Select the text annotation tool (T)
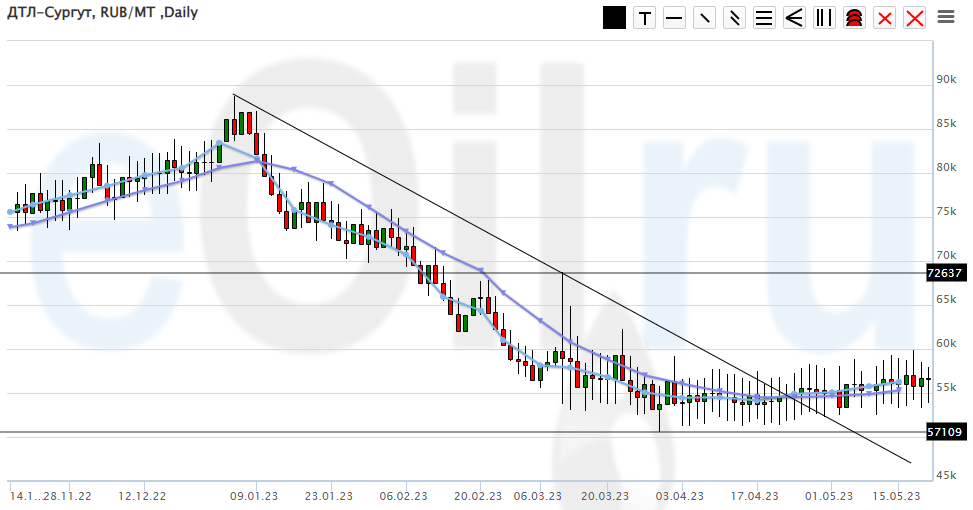The height and width of the screenshot is (510, 973). pos(645,18)
